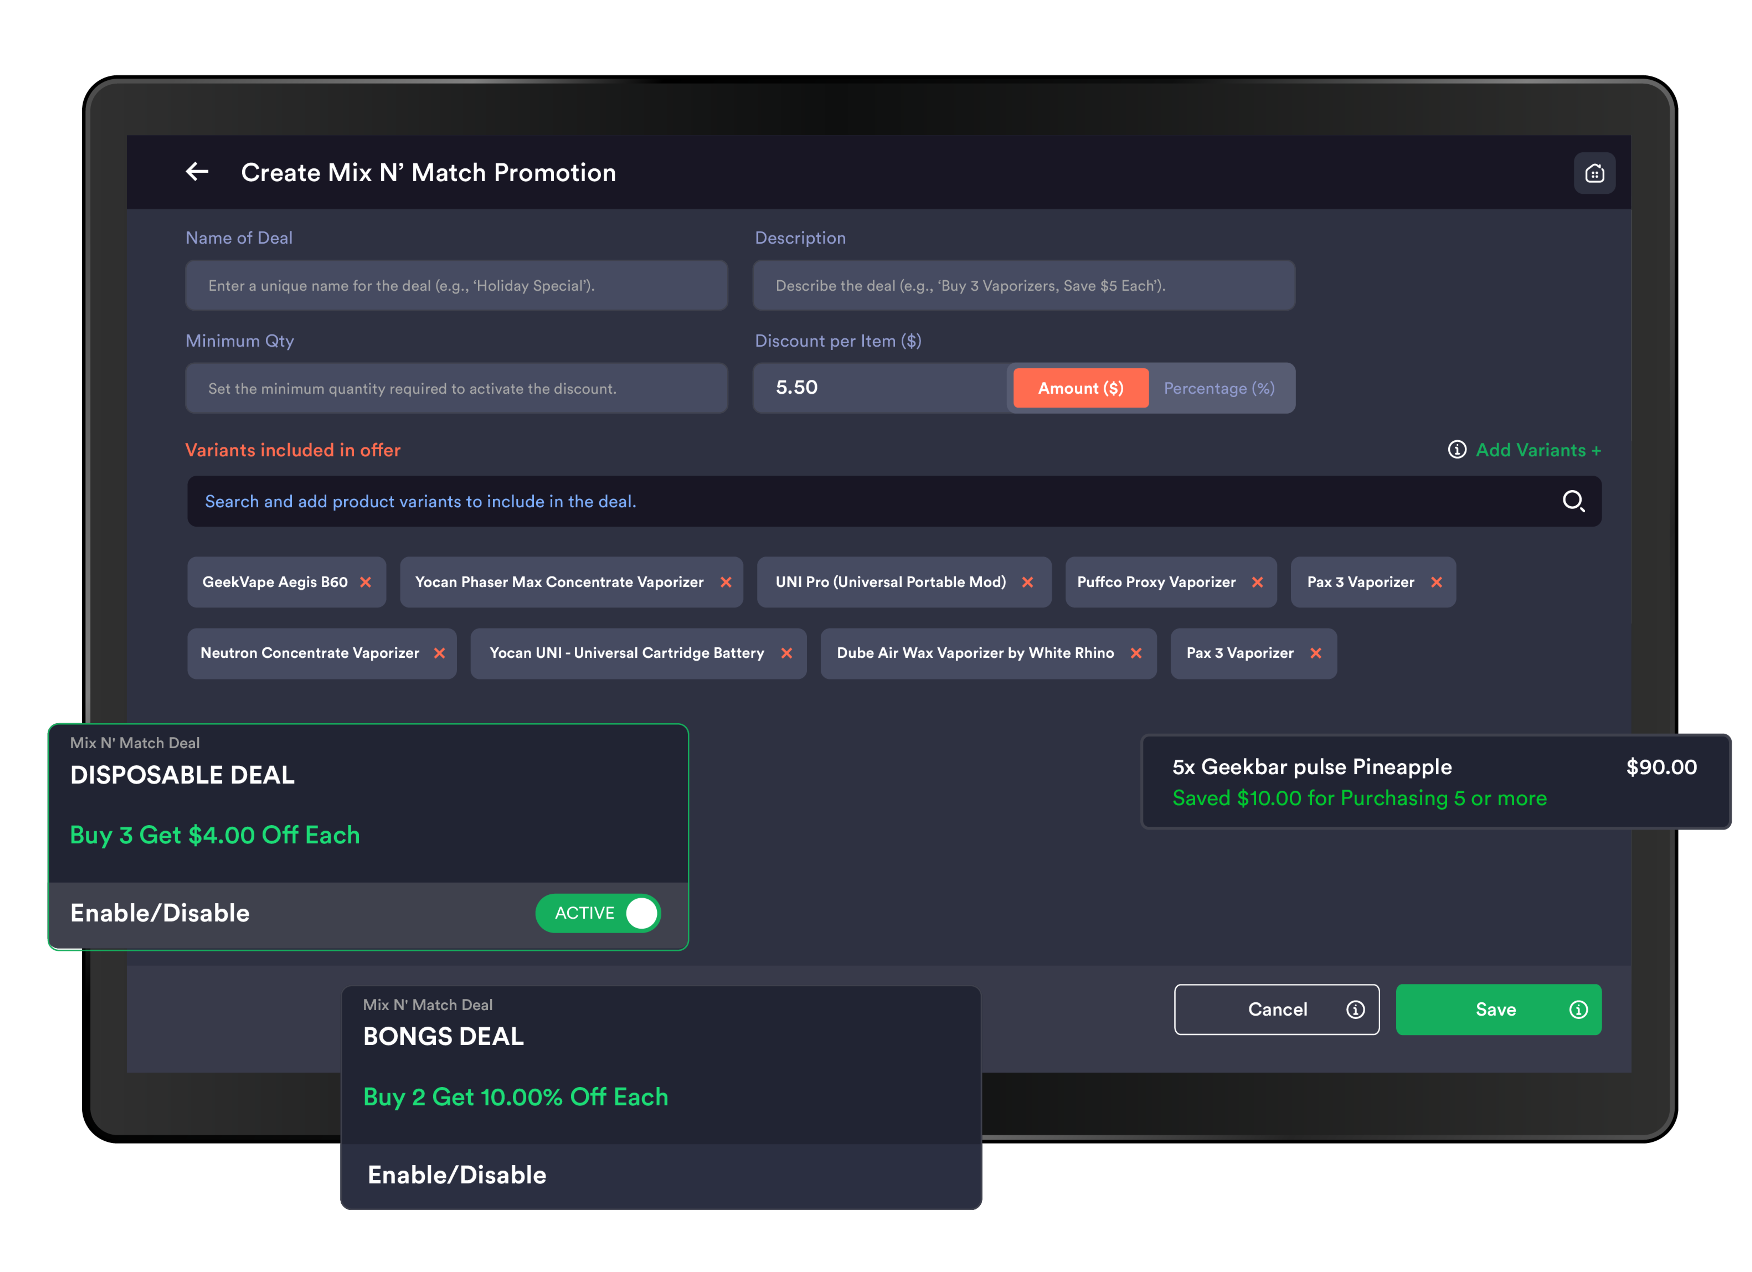Remove UNI Pro variant chip

click(1028, 582)
